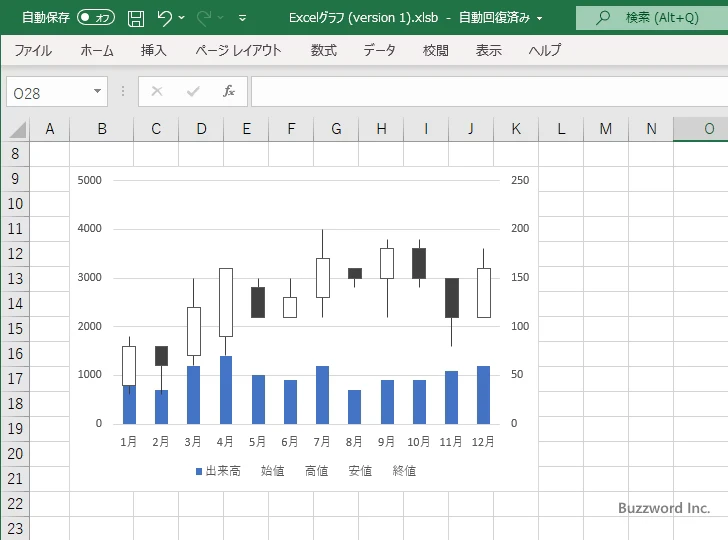Open the ホーム tab

97,50
